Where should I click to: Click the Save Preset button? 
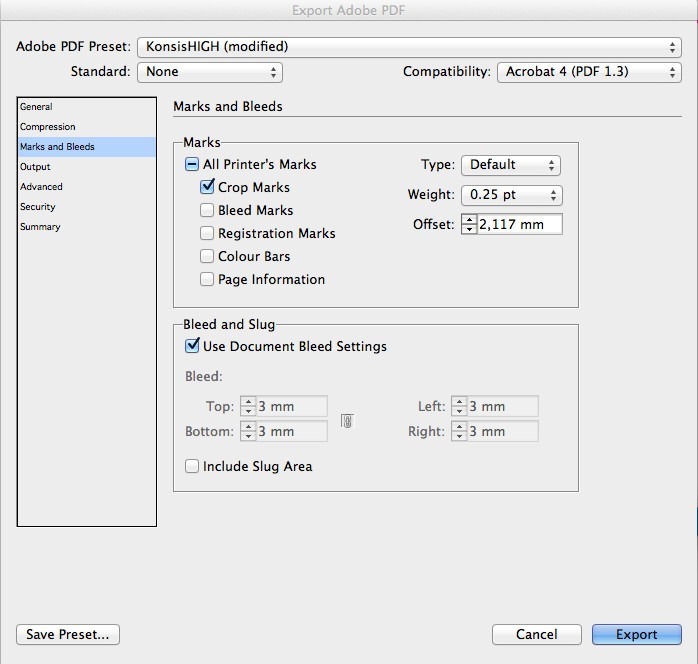(x=68, y=634)
